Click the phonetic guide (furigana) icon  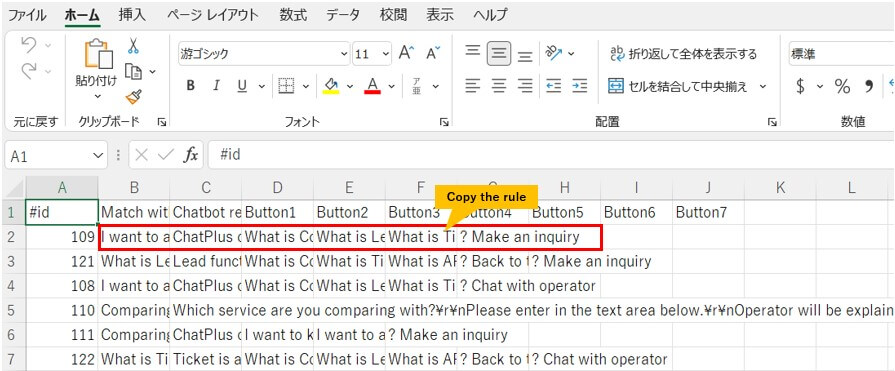(417, 86)
